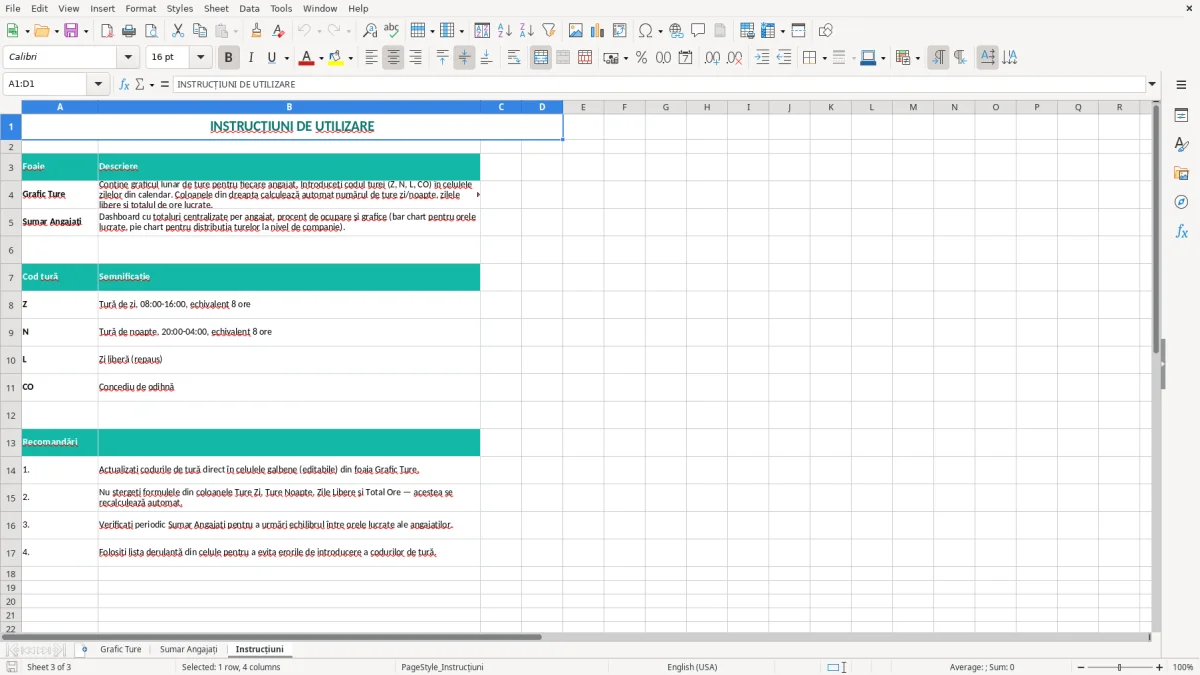Click the Insert Image icon

click(x=576, y=31)
